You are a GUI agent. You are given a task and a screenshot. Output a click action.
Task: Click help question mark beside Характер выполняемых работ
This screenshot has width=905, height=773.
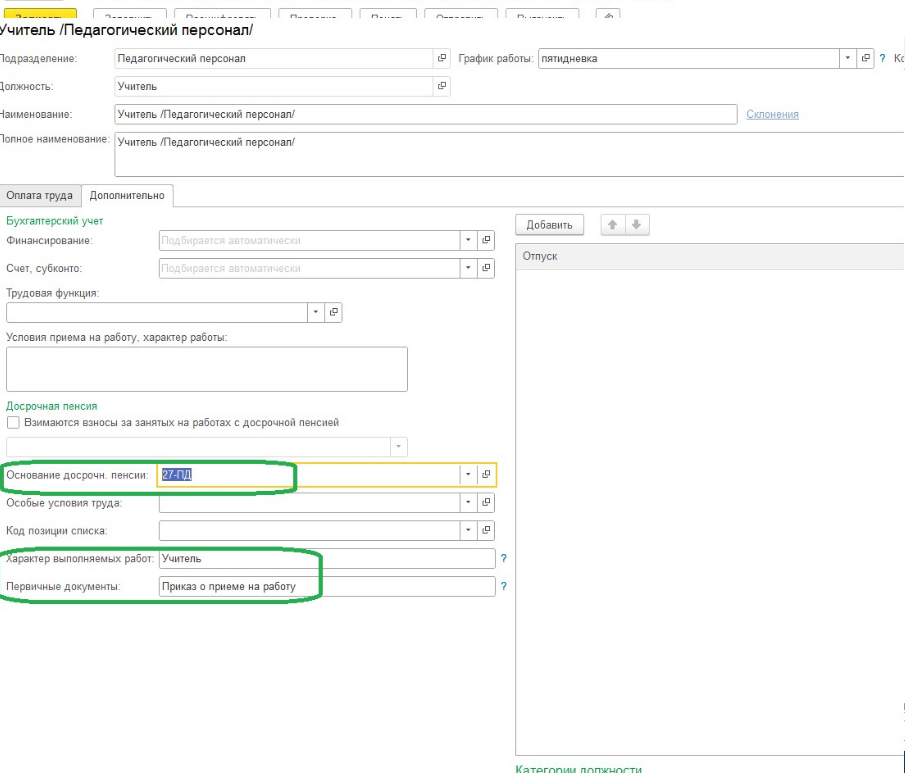[504, 559]
